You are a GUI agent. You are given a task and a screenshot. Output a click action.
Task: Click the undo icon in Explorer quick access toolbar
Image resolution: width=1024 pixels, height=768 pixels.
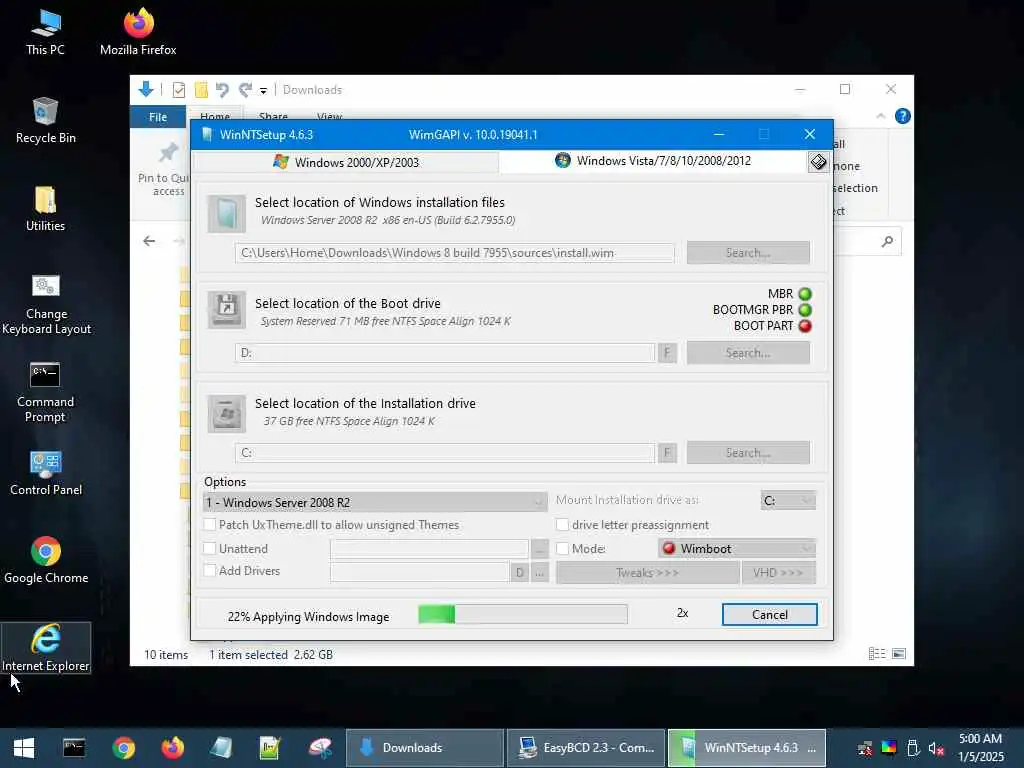(x=222, y=89)
